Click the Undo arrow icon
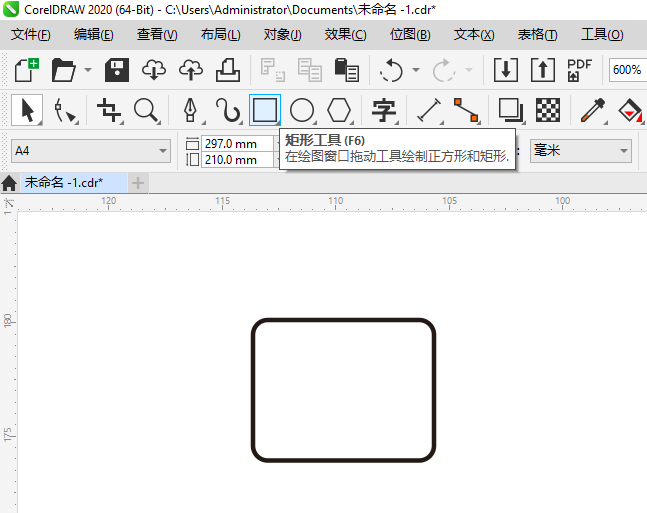The width and height of the screenshot is (647, 513). 391,70
